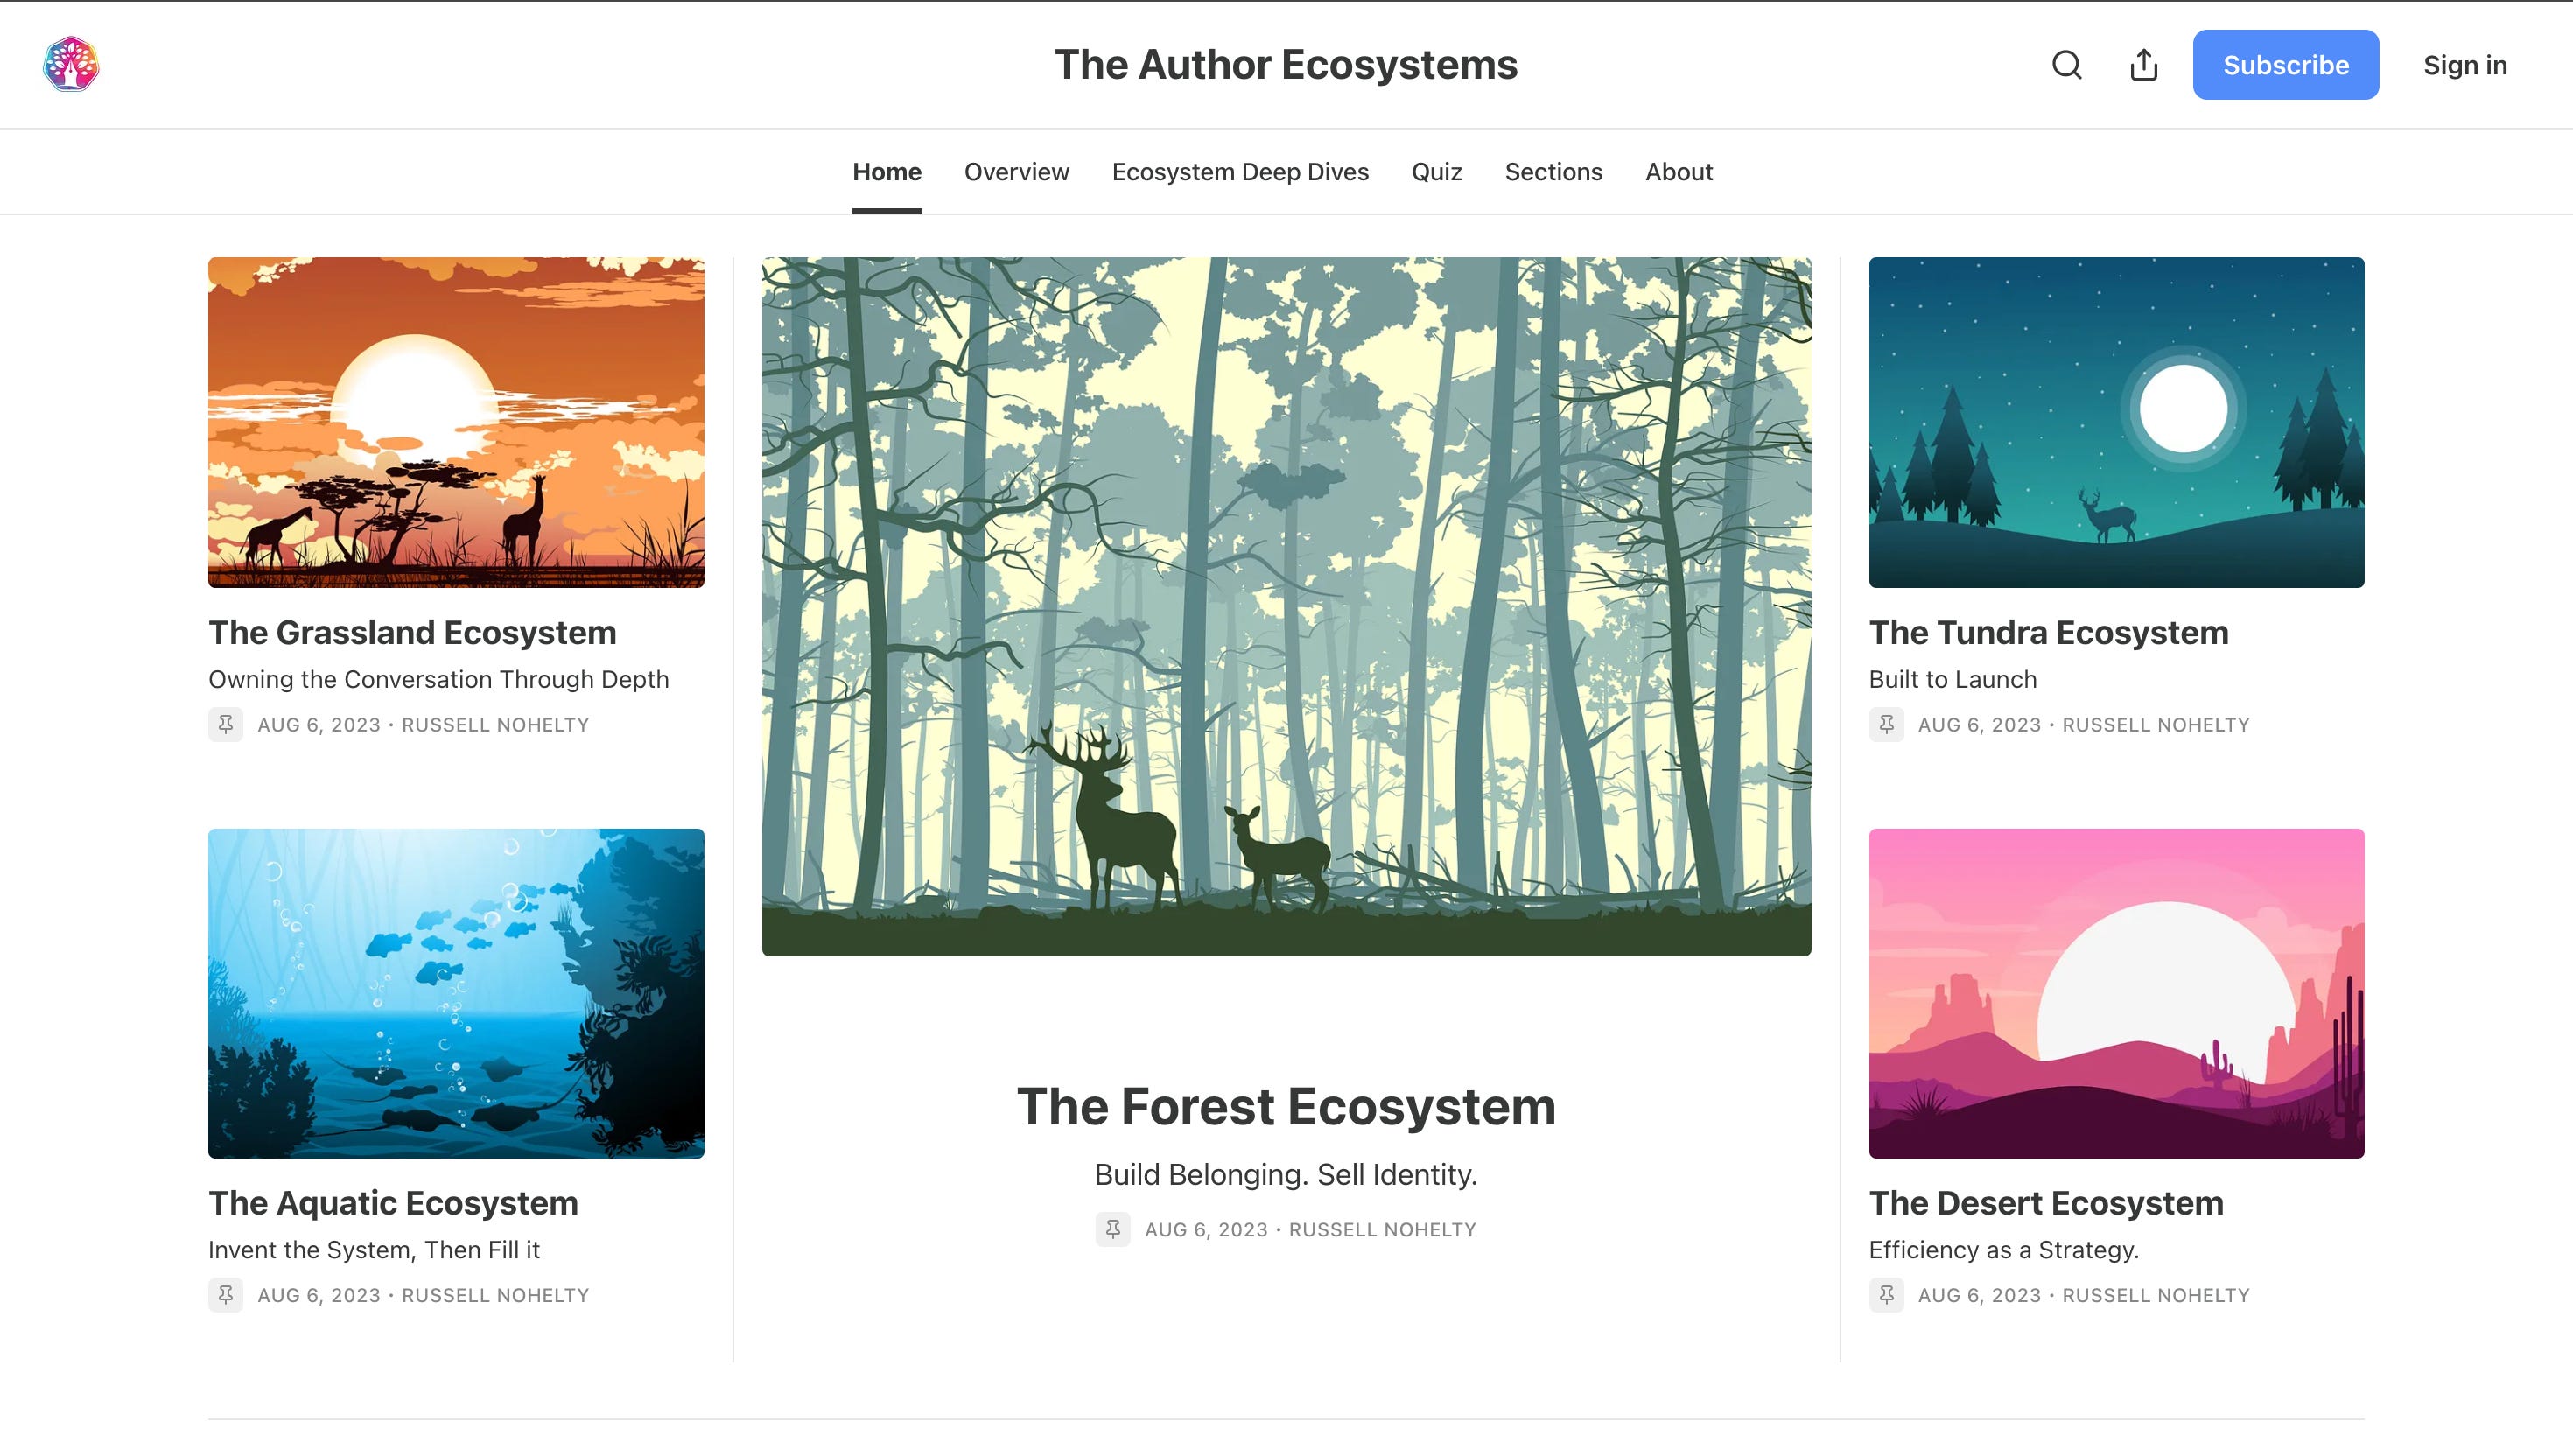Click pin icon under Tundra Ecosystem post
This screenshot has height=1456, width=2573.
coord(1886,724)
